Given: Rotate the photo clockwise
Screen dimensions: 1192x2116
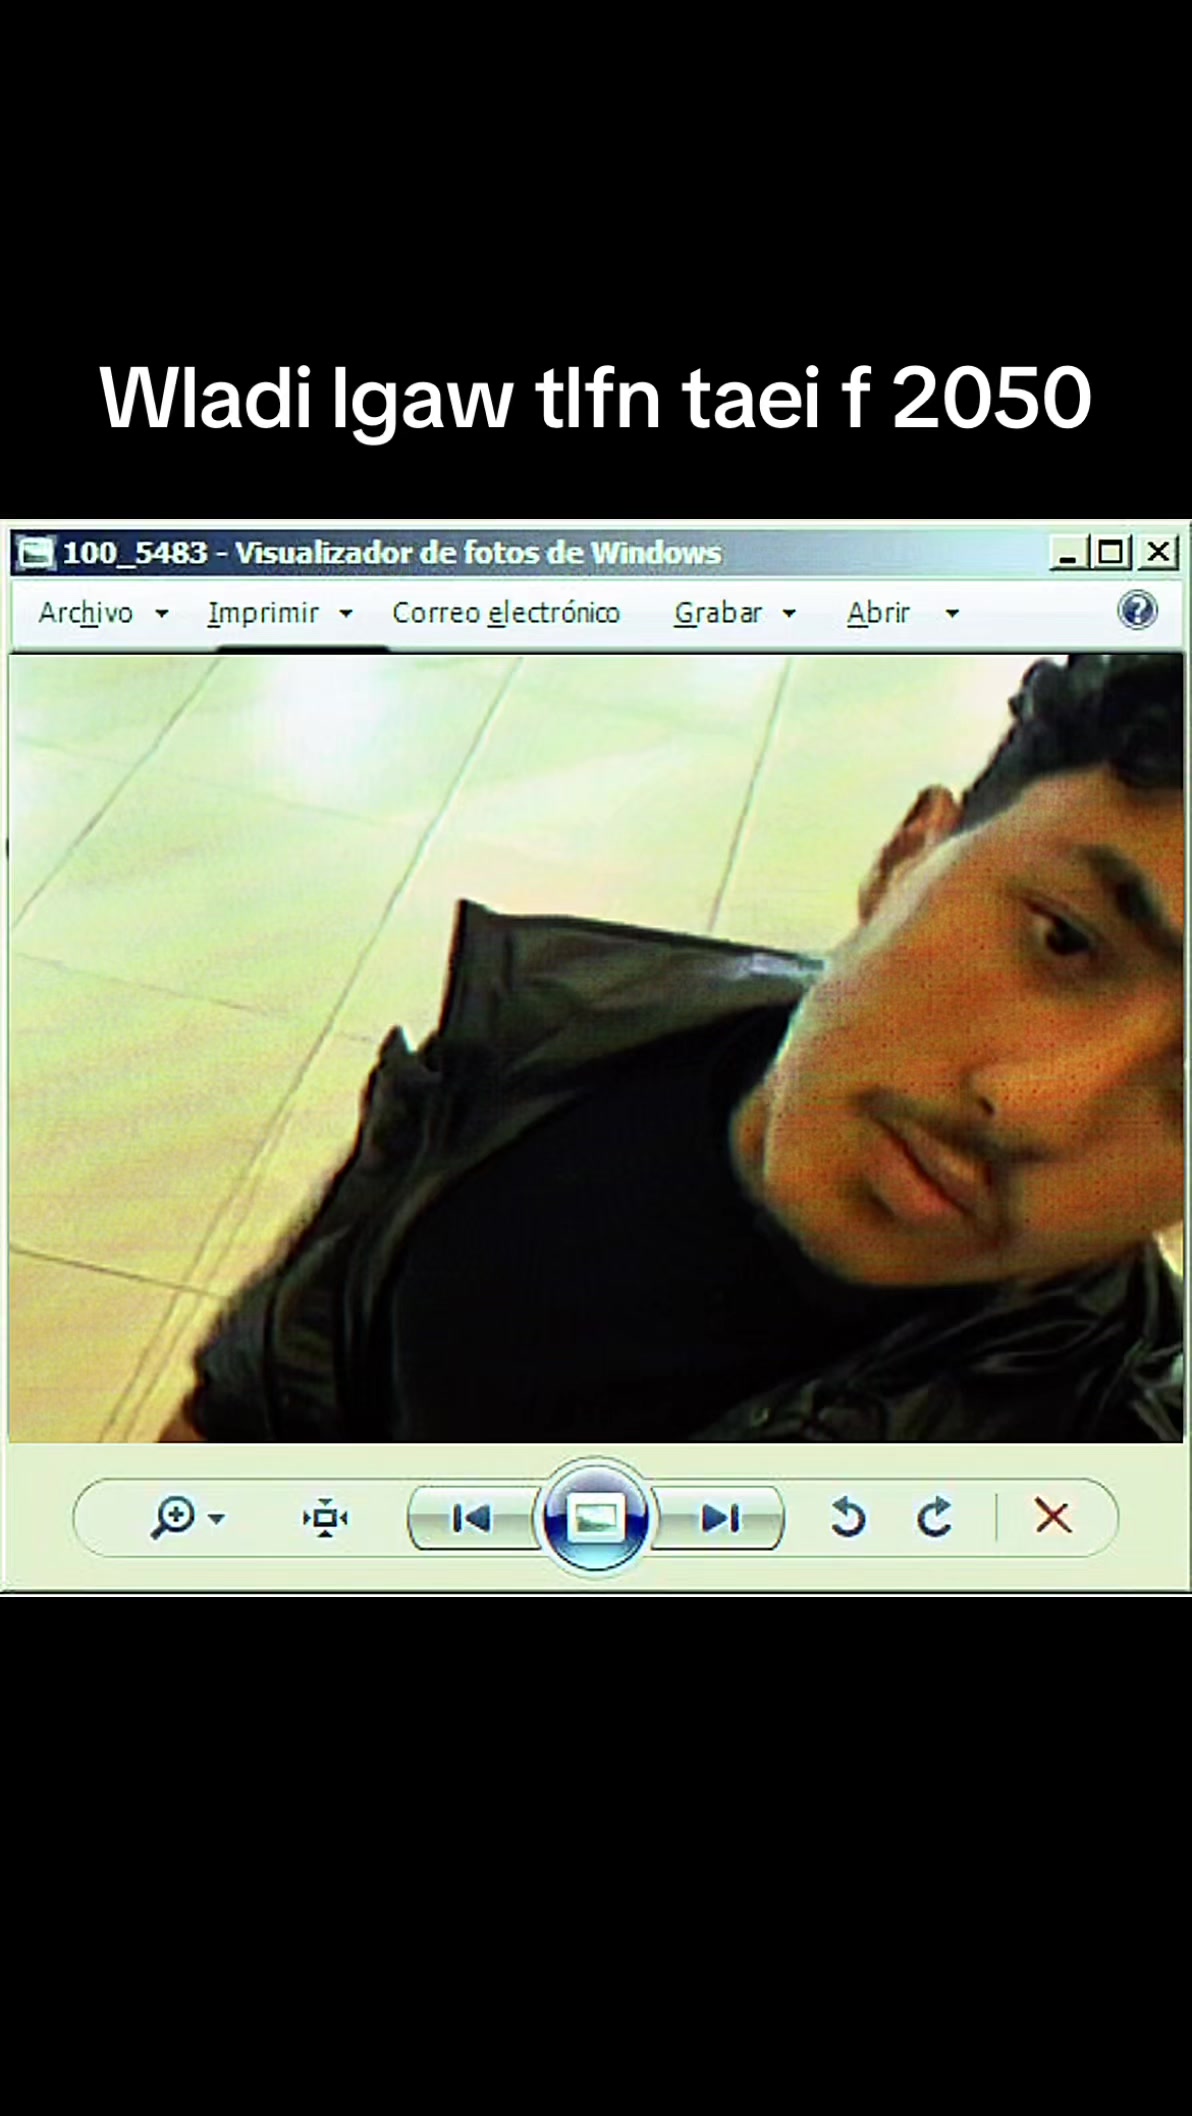Looking at the screenshot, I should (935, 1518).
